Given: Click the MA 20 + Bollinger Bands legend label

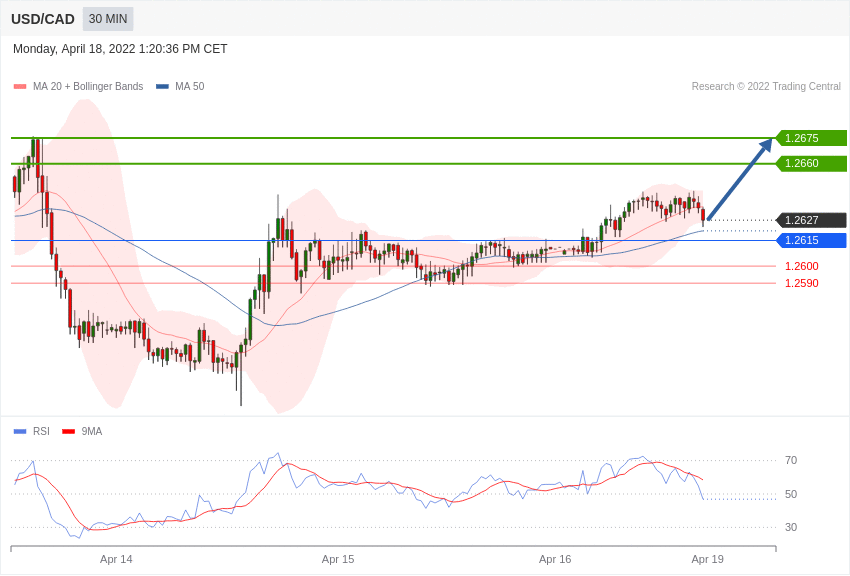Looking at the screenshot, I should (88, 86).
